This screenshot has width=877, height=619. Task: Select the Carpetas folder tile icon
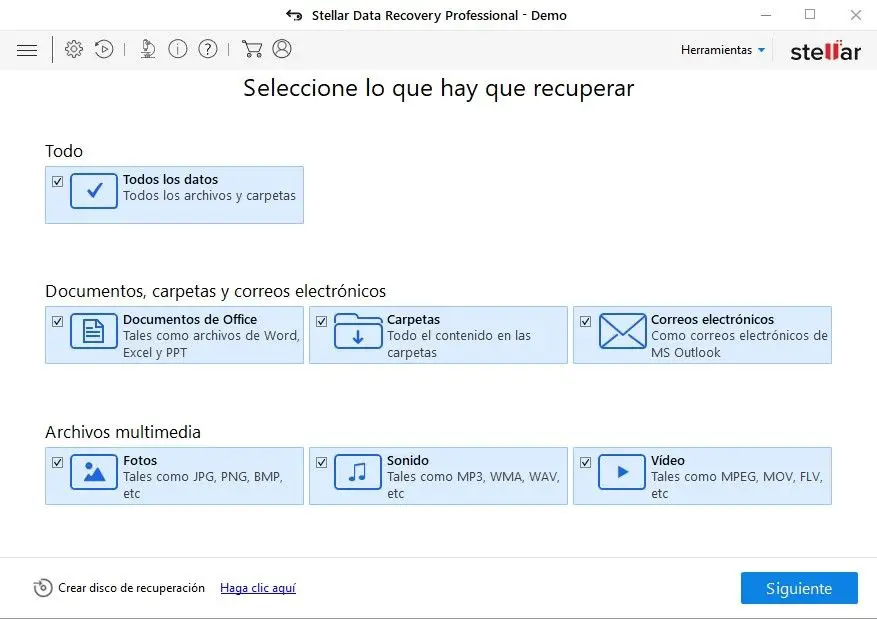tap(358, 331)
